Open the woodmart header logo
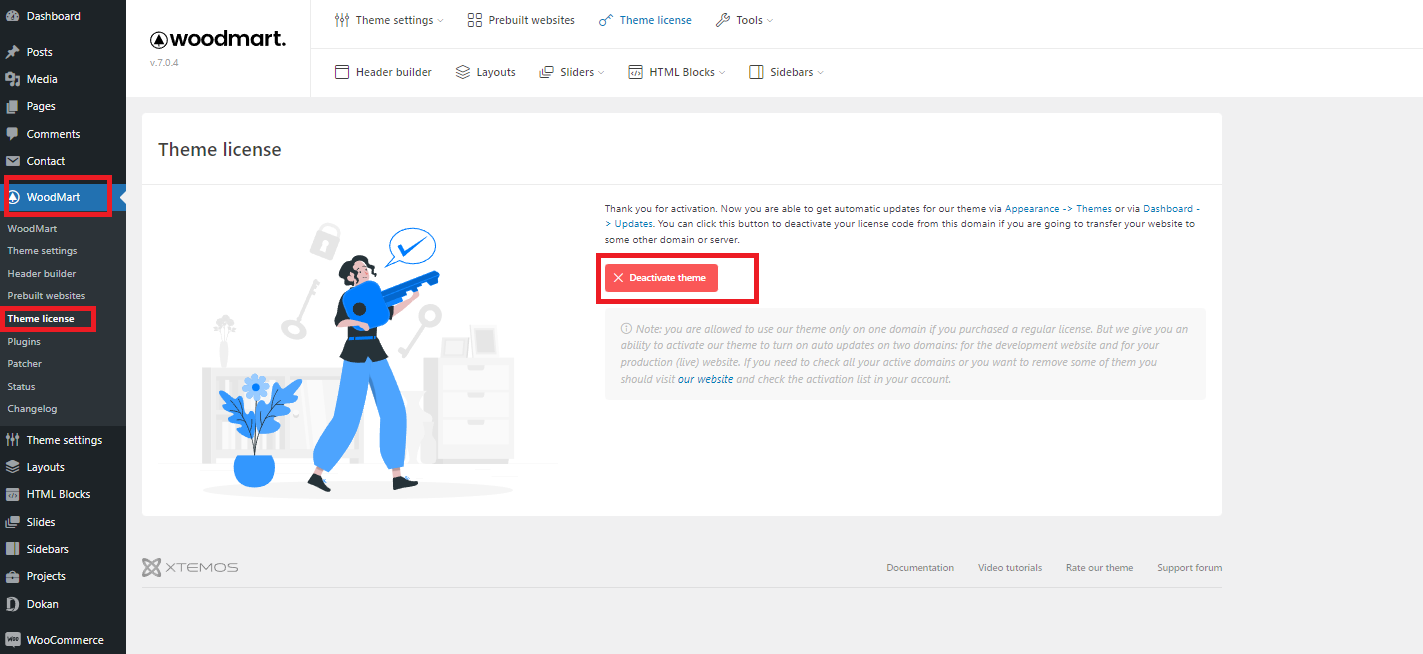 pos(218,39)
